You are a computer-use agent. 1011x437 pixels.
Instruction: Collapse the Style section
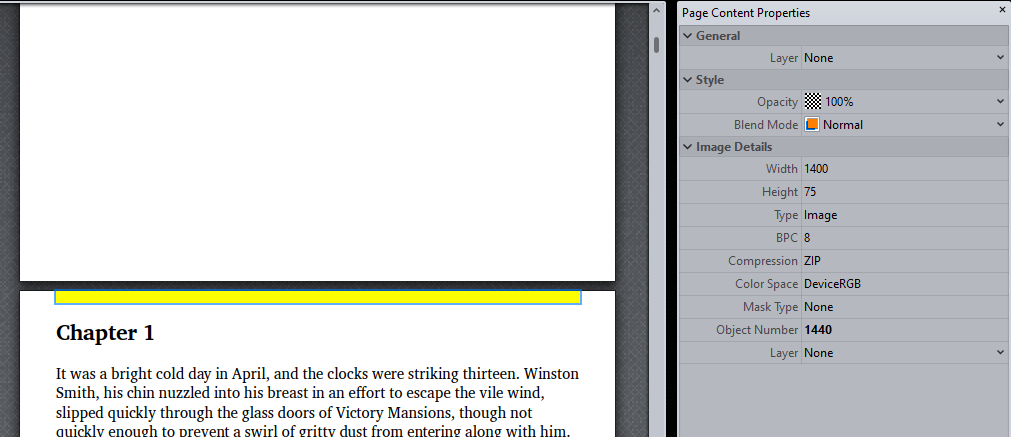pos(688,80)
